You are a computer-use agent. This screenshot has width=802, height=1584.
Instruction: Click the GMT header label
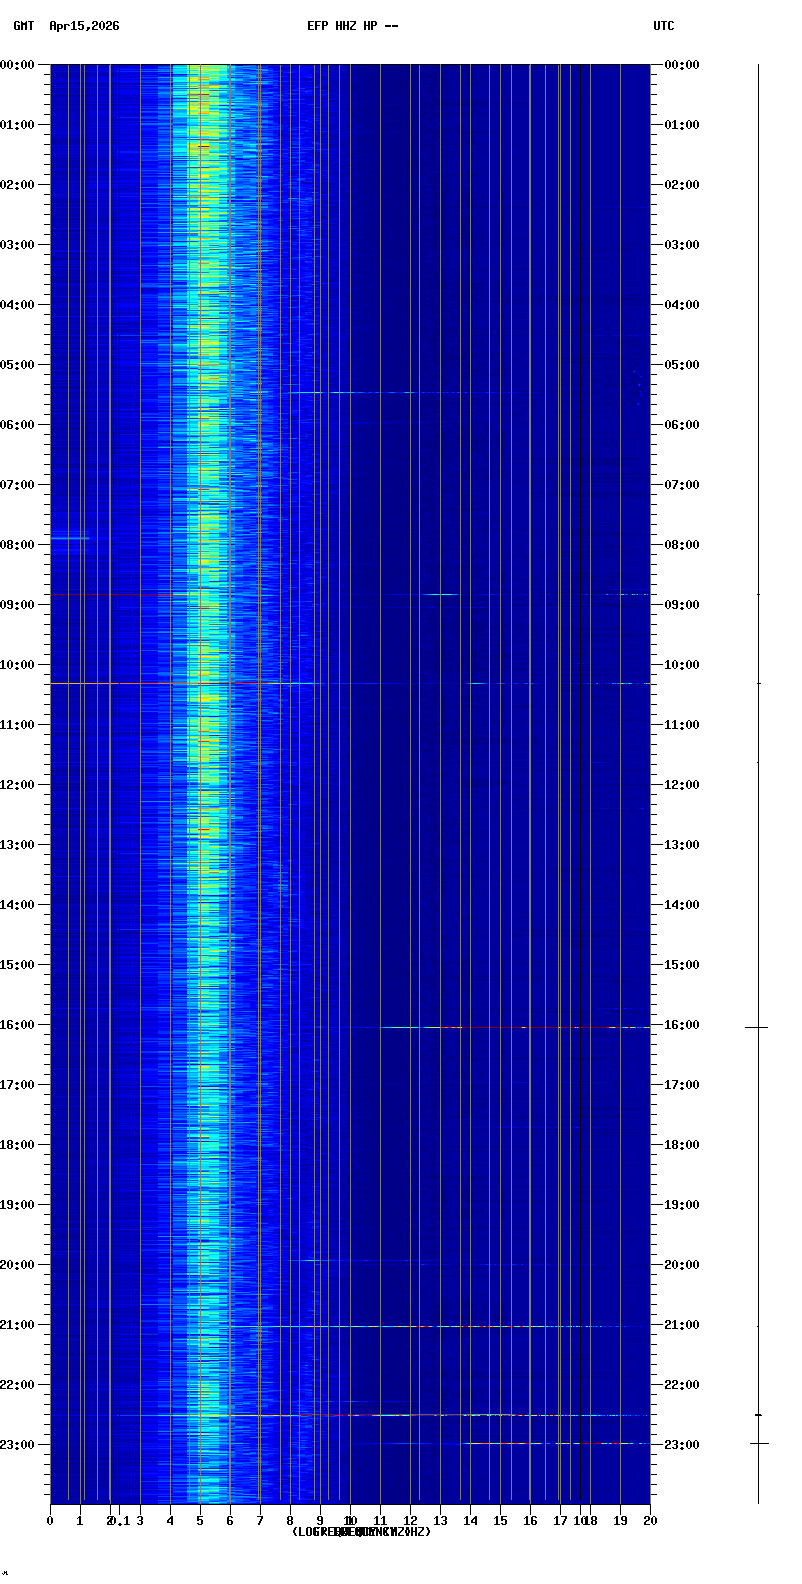23,26
